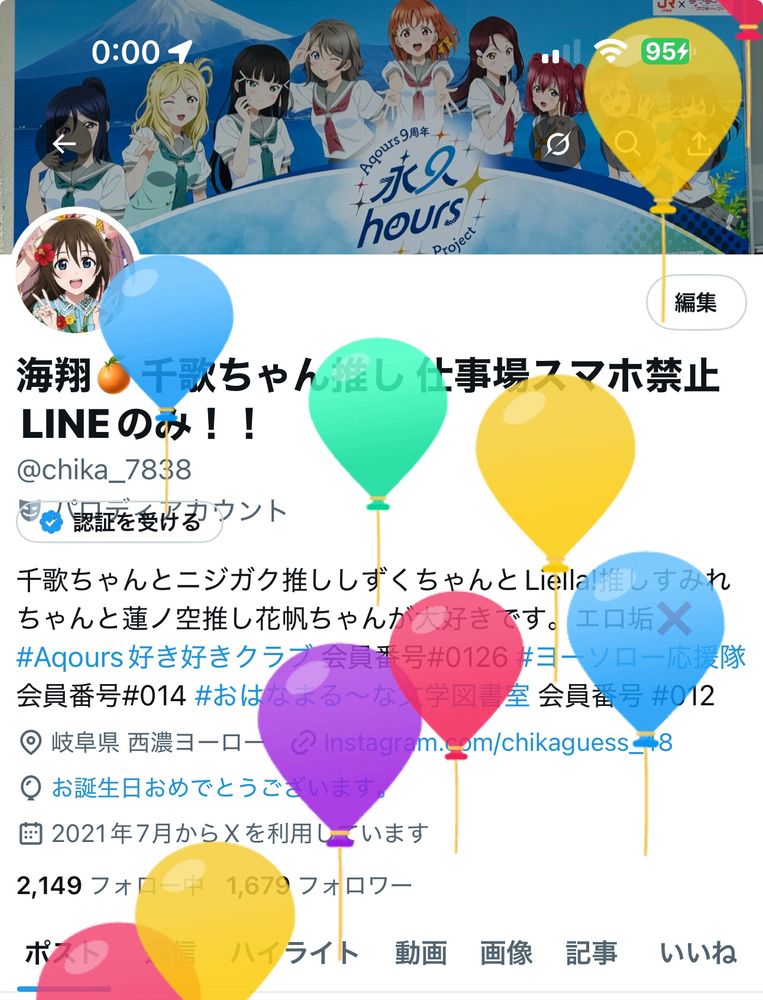Click the 編集 edit profile button
Screen dimensions: 763x1000
[x=696, y=302]
